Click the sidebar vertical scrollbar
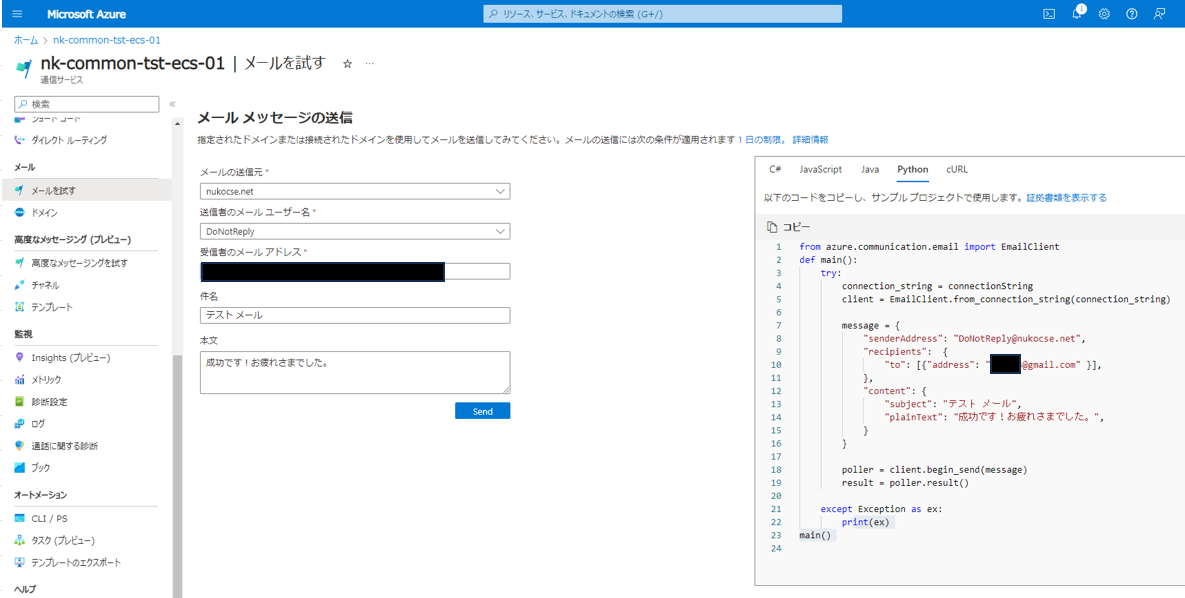This screenshot has height=598, width=1185. pos(177,476)
